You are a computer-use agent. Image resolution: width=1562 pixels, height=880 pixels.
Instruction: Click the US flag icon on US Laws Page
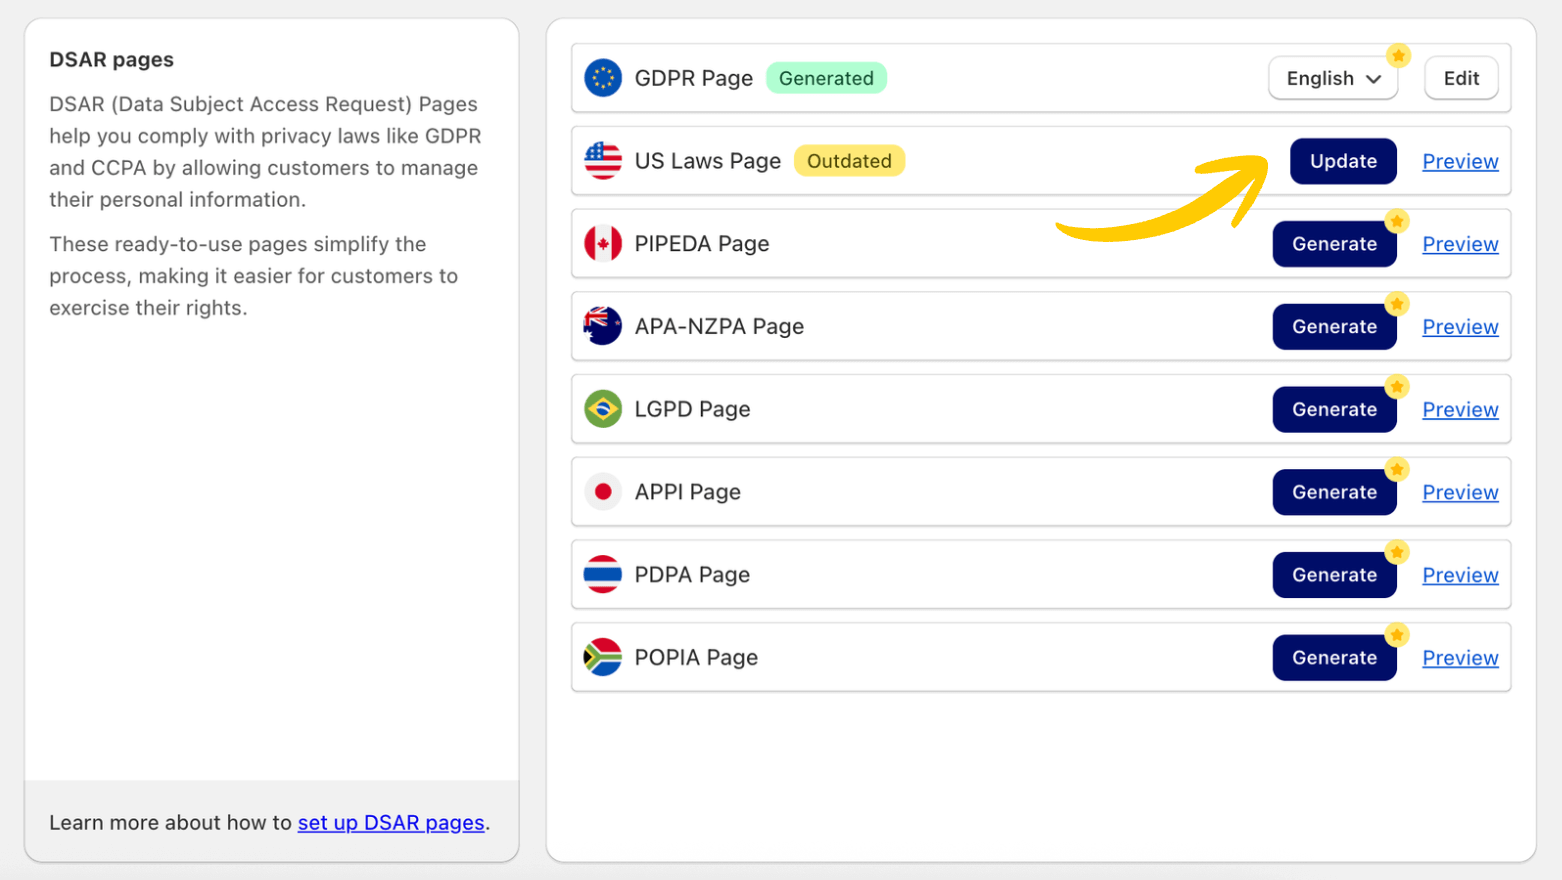tap(601, 161)
